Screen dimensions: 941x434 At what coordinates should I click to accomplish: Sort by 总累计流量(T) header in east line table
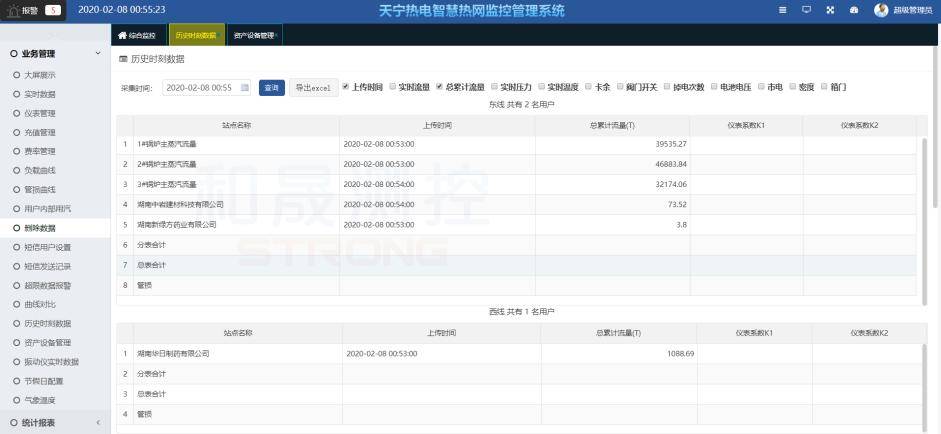pos(612,125)
